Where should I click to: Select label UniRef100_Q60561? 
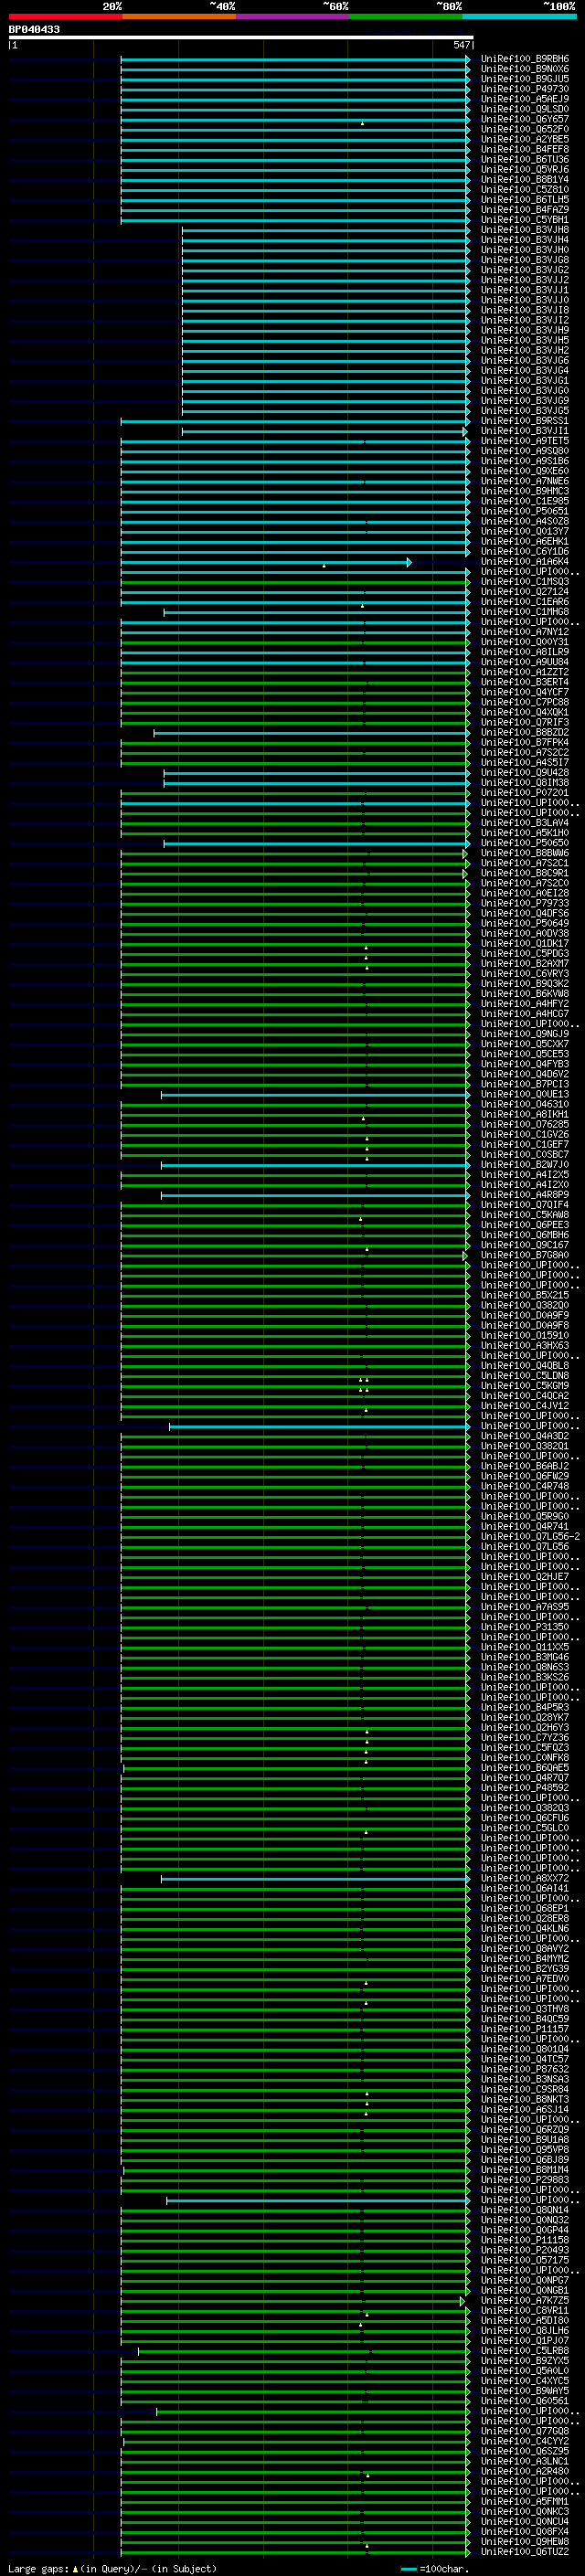click(x=525, y=2401)
